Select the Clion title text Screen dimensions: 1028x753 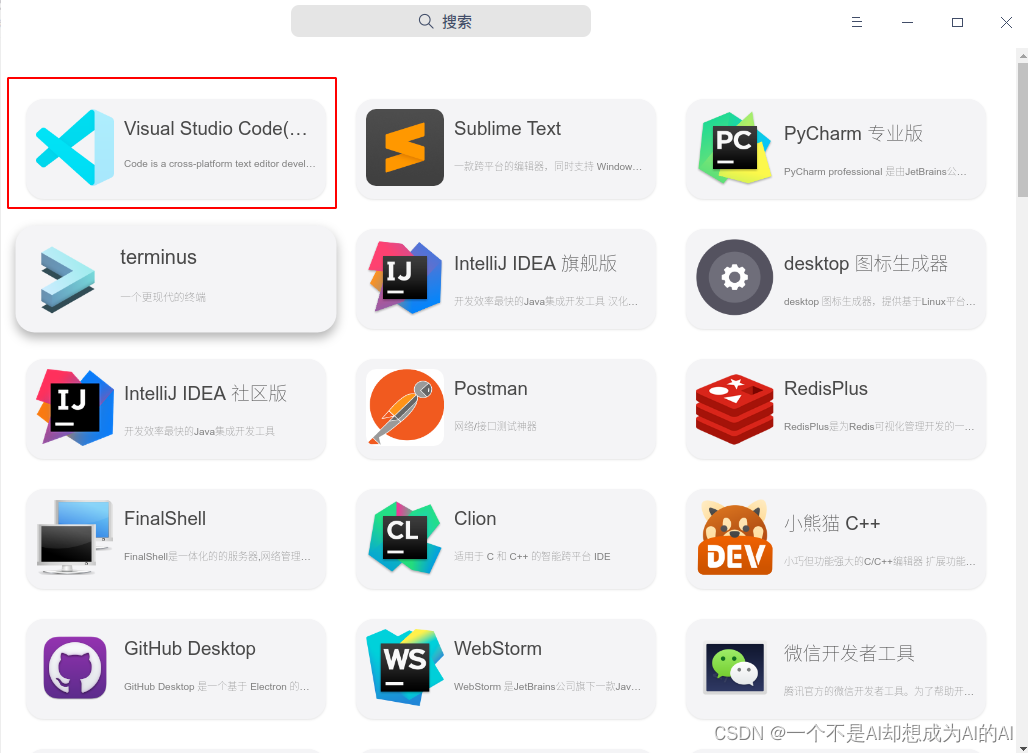pyautogui.click(x=475, y=518)
